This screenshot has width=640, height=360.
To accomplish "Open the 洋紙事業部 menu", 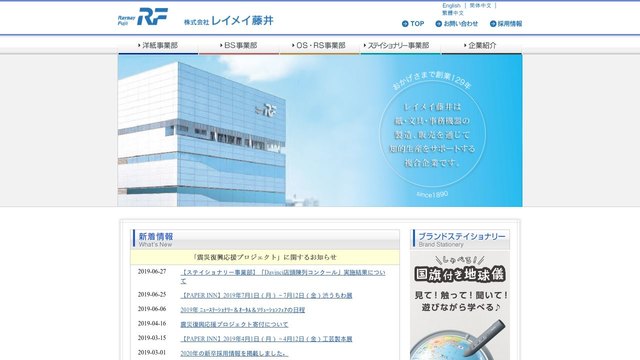I will [158, 45].
